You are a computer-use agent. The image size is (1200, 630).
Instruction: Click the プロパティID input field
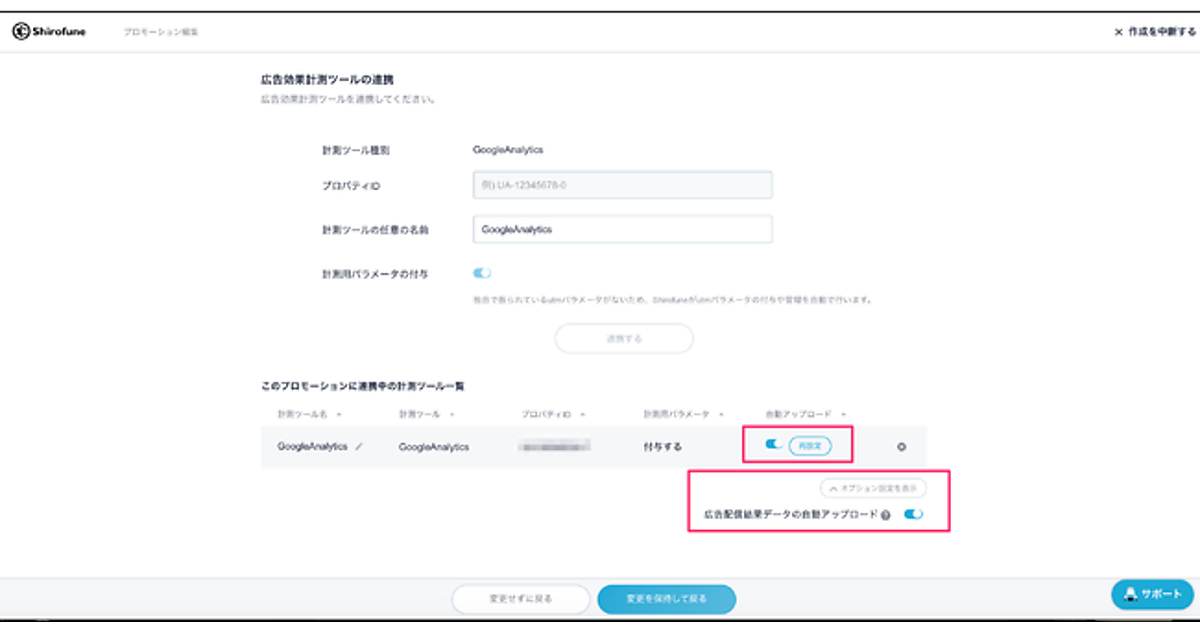pos(622,186)
